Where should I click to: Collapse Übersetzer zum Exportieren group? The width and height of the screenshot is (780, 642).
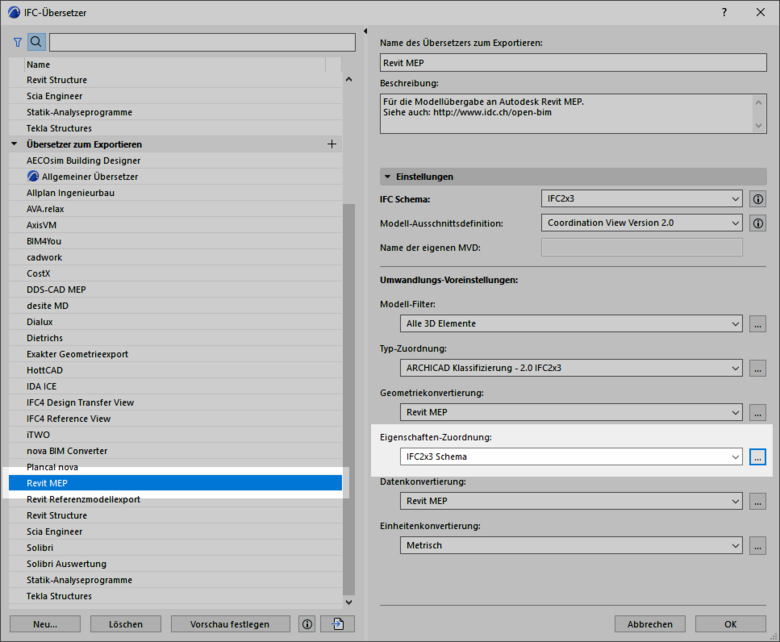pyautogui.click(x=15, y=144)
